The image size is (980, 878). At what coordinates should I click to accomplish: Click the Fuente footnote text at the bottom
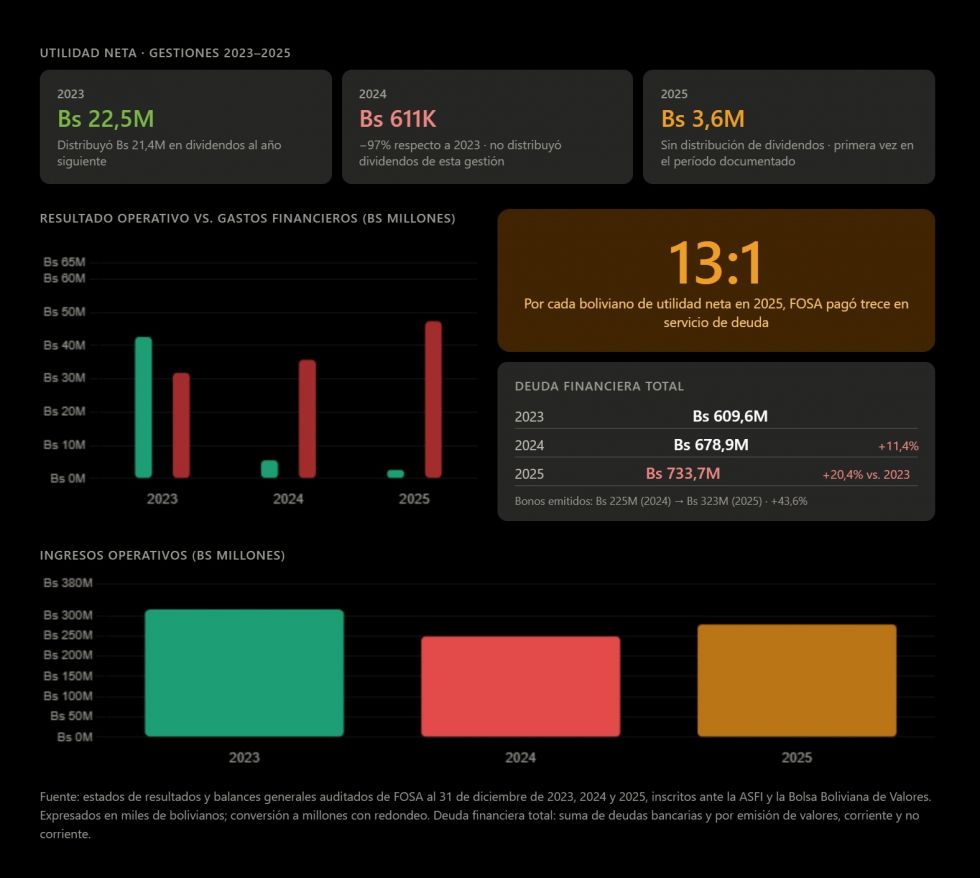click(487, 815)
